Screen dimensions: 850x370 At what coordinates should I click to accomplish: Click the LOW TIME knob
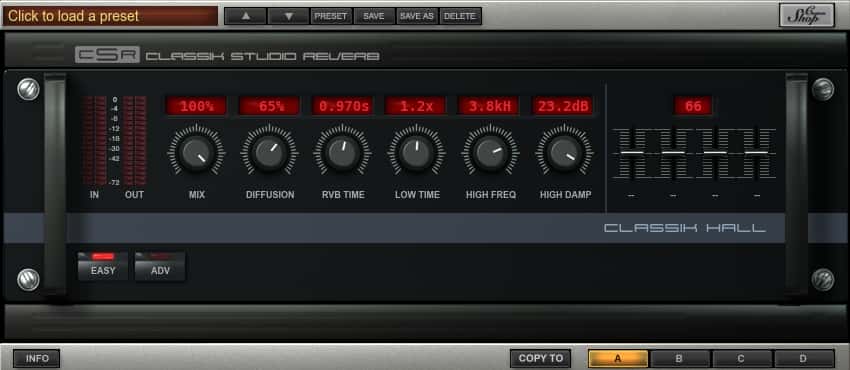pyautogui.click(x=417, y=153)
